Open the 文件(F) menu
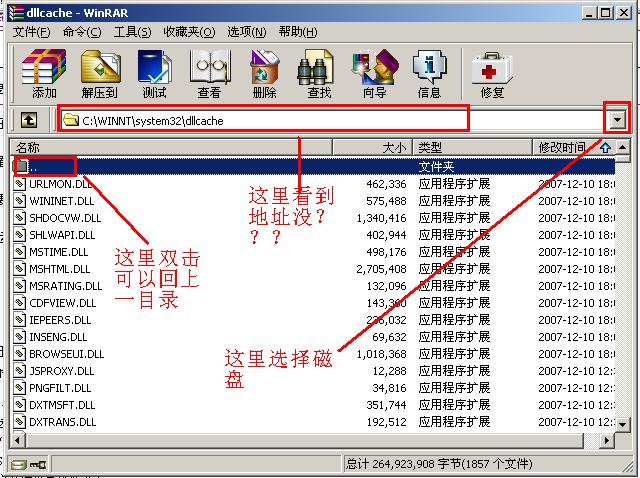 tap(31, 32)
